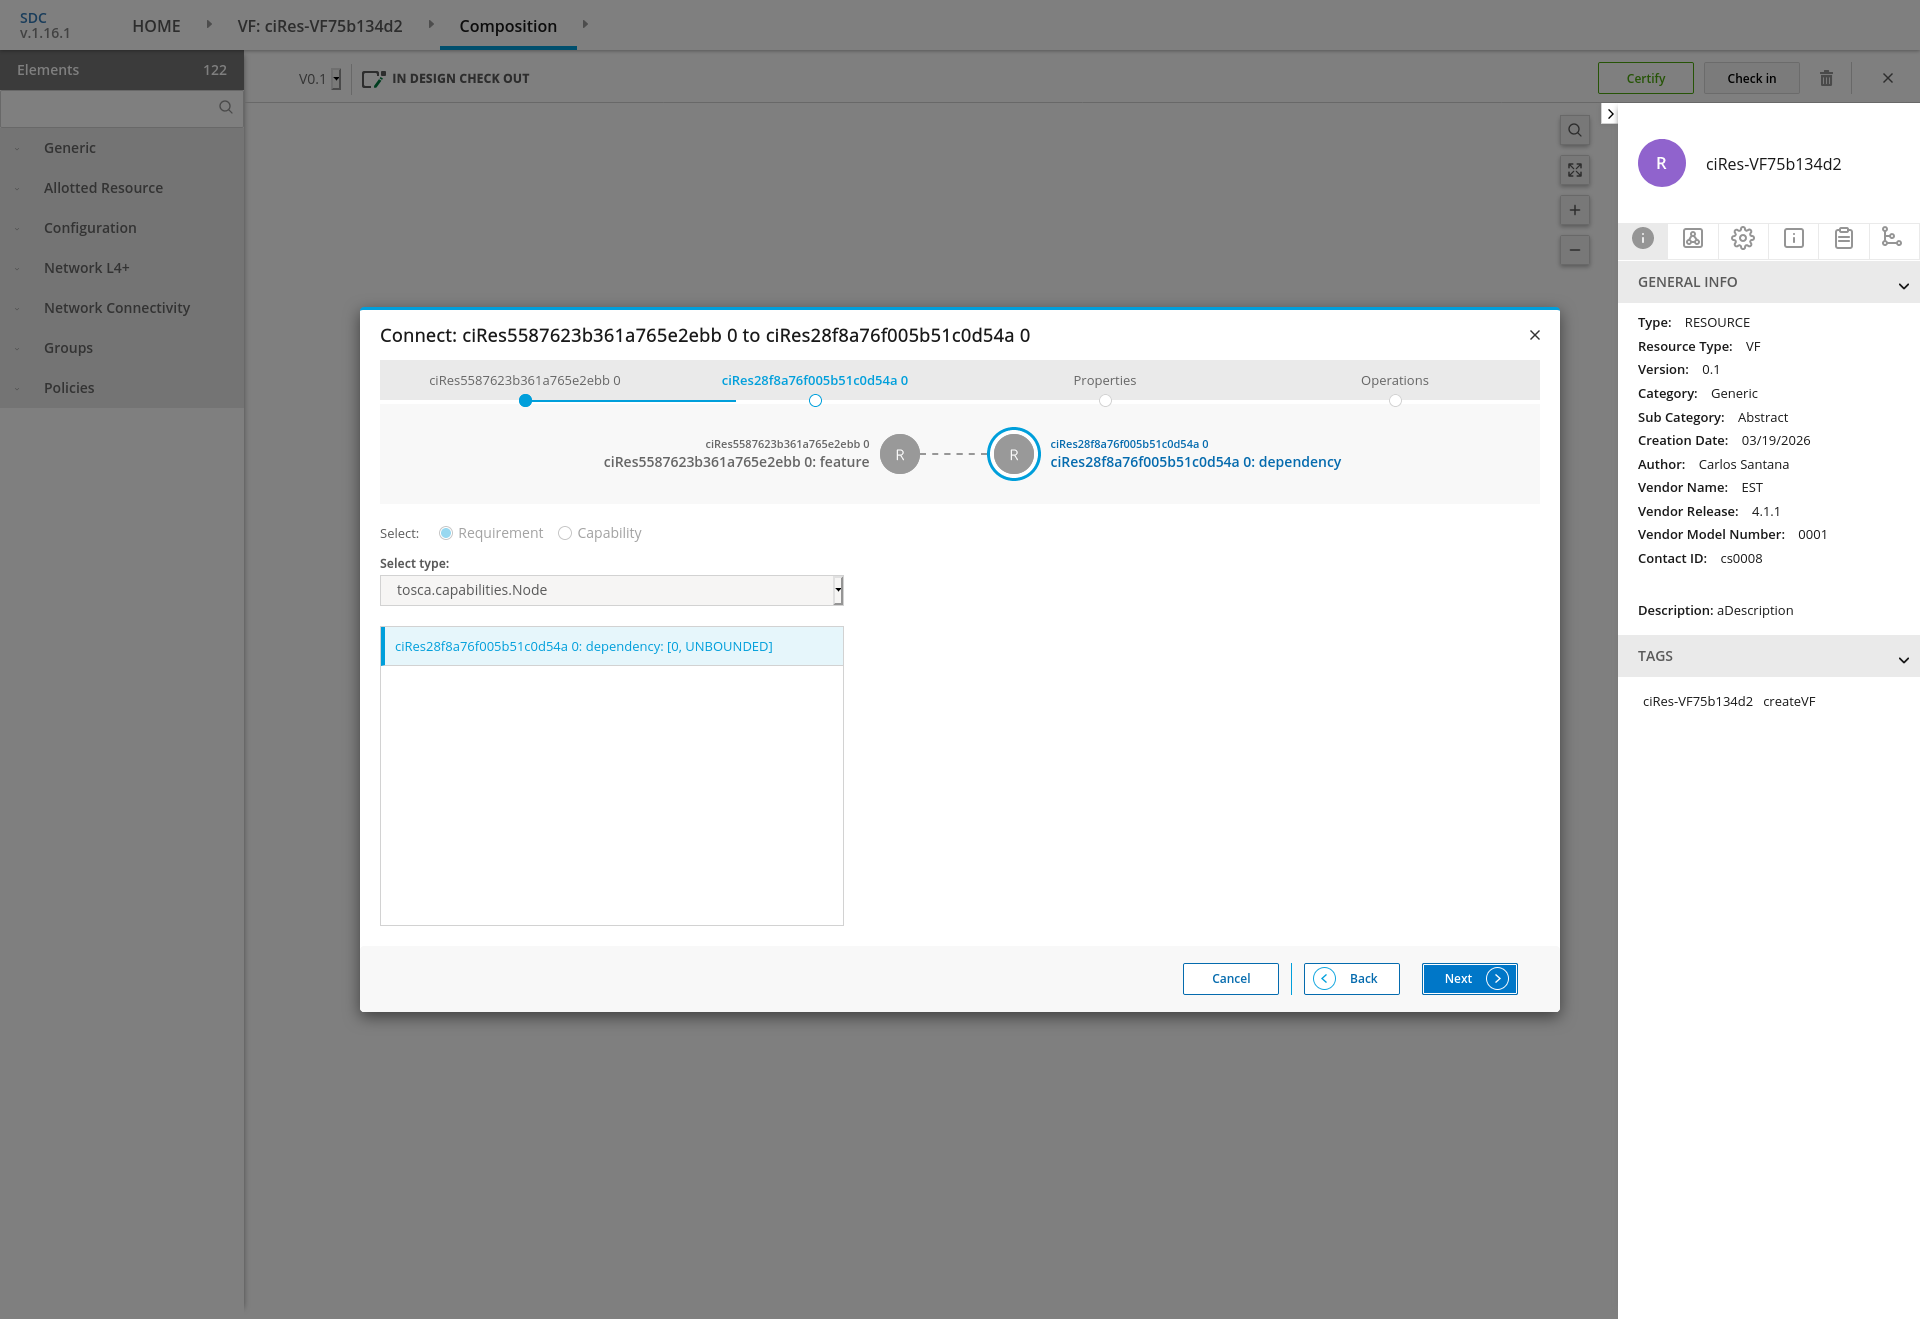Click the Properties wizard step circle
Image resolution: width=1920 pixels, height=1319 pixels.
[x=1105, y=401]
